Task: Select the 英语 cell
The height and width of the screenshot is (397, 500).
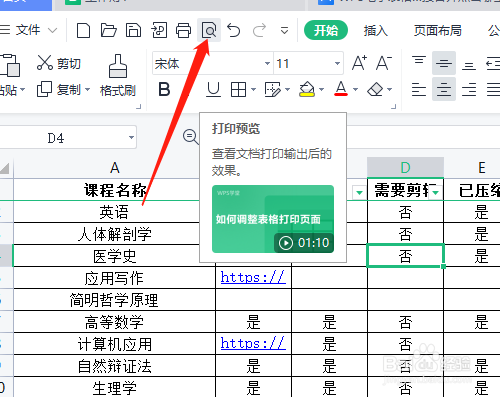Action: (114, 212)
